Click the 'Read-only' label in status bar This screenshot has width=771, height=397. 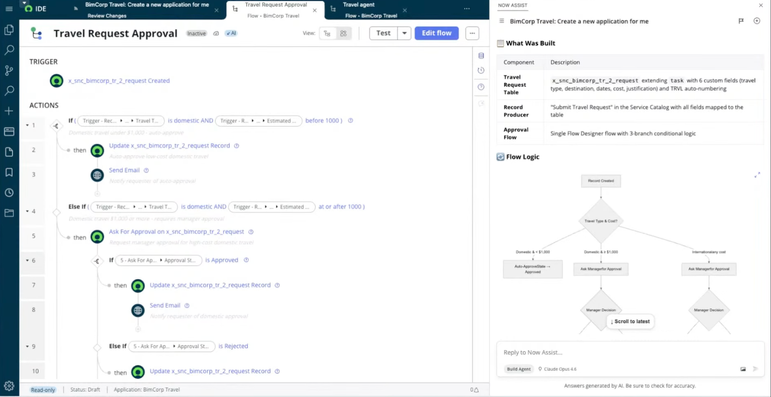point(43,390)
